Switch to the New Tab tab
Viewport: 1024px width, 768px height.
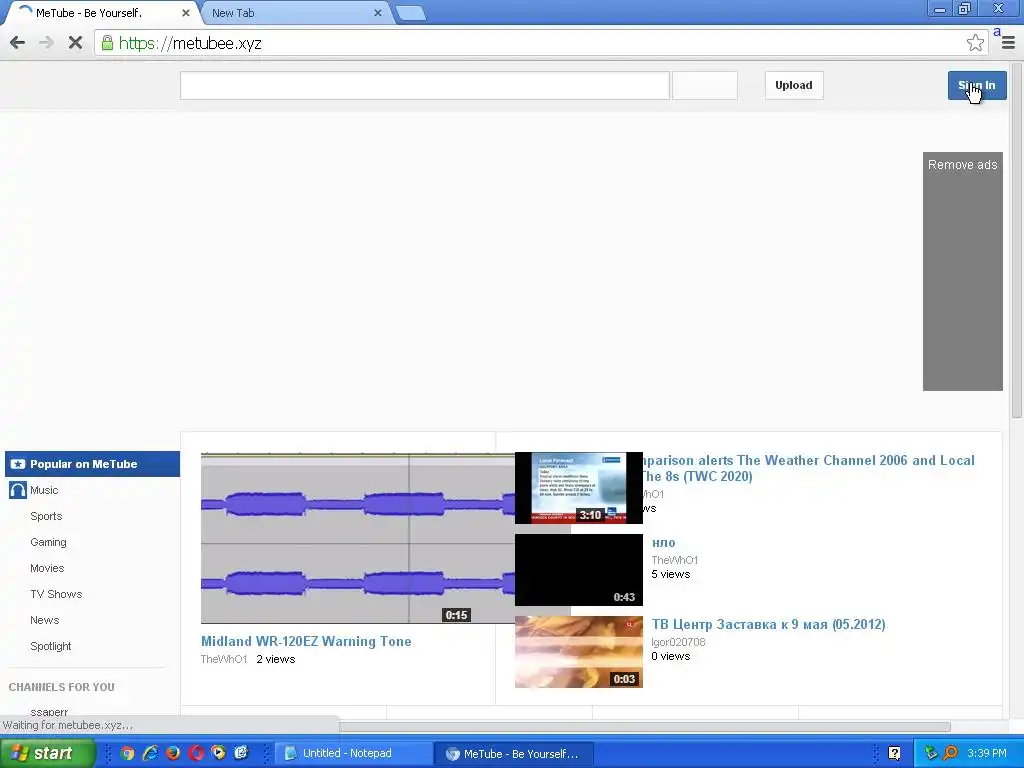tap(294, 12)
